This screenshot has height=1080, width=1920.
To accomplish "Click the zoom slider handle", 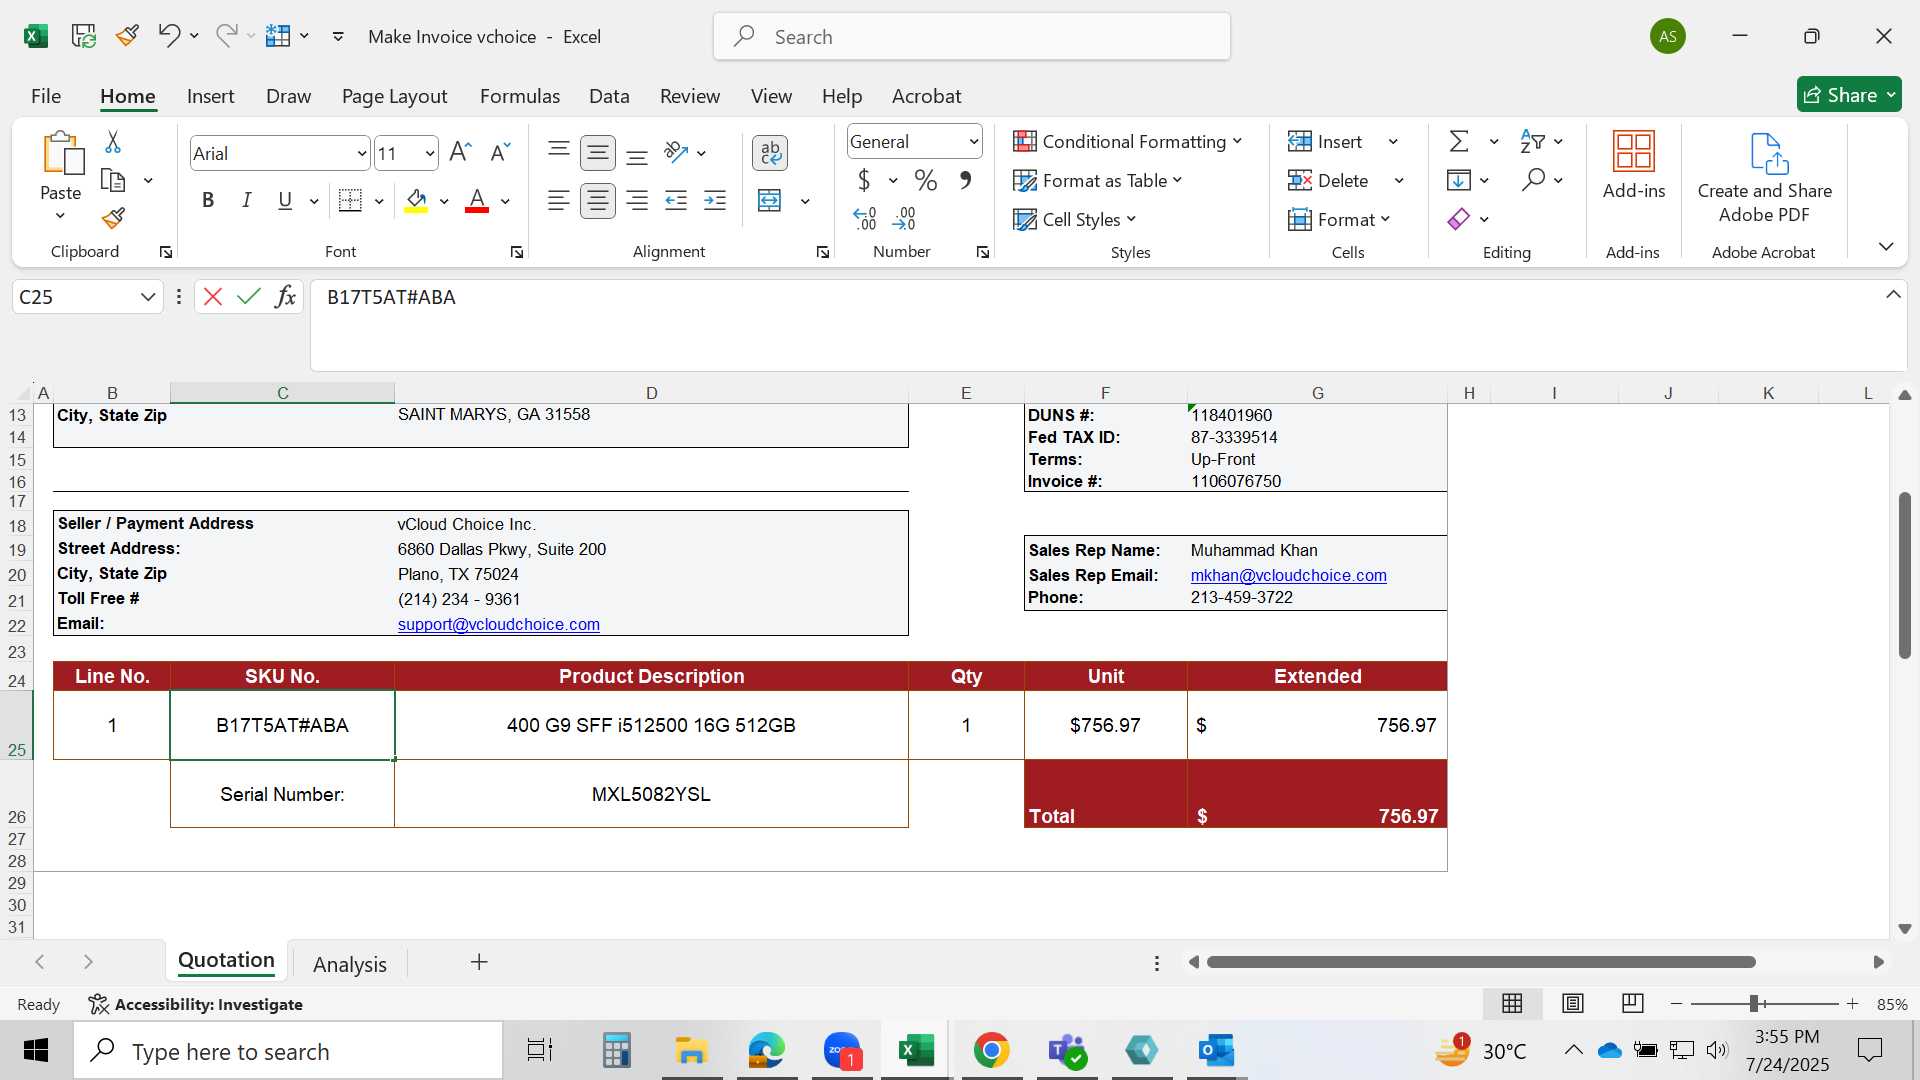I will point(1754,1003).
